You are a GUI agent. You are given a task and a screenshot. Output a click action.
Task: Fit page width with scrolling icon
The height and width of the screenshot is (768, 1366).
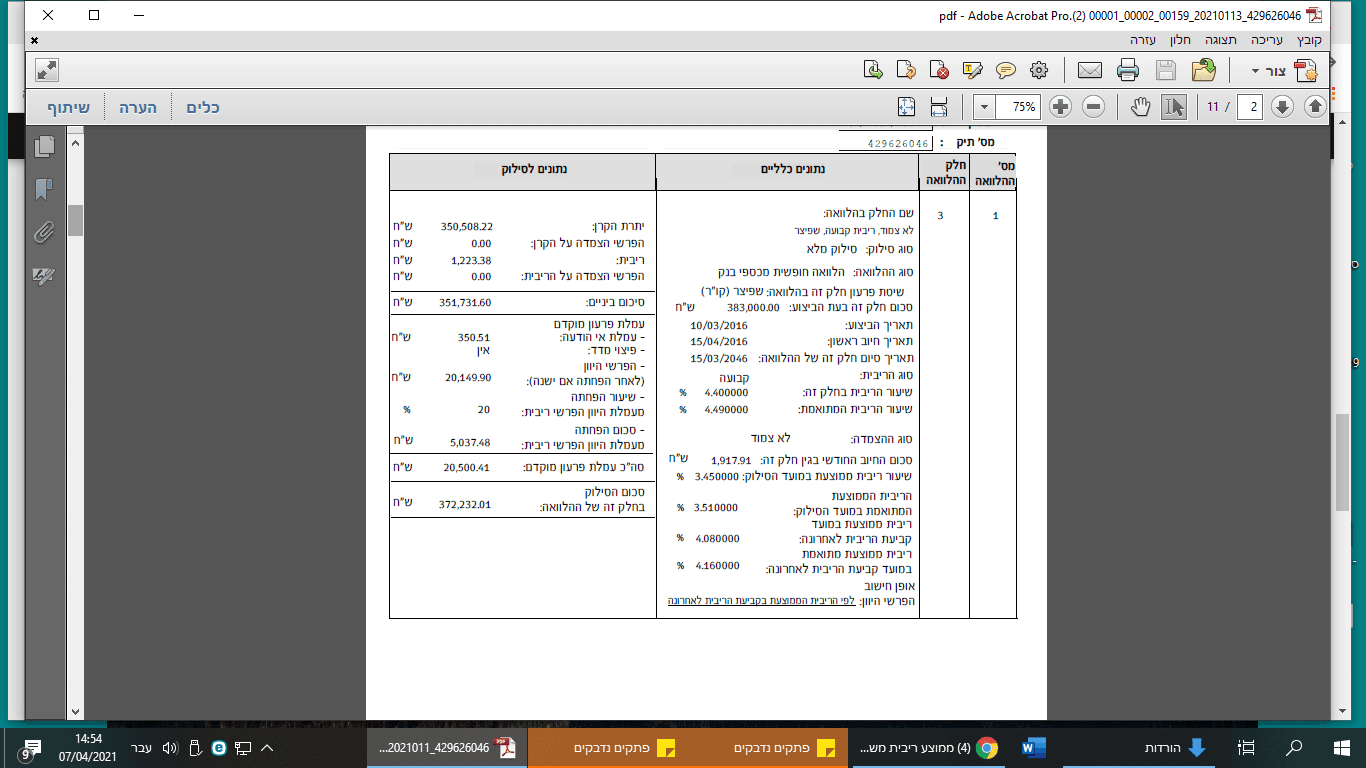[939, 107]
